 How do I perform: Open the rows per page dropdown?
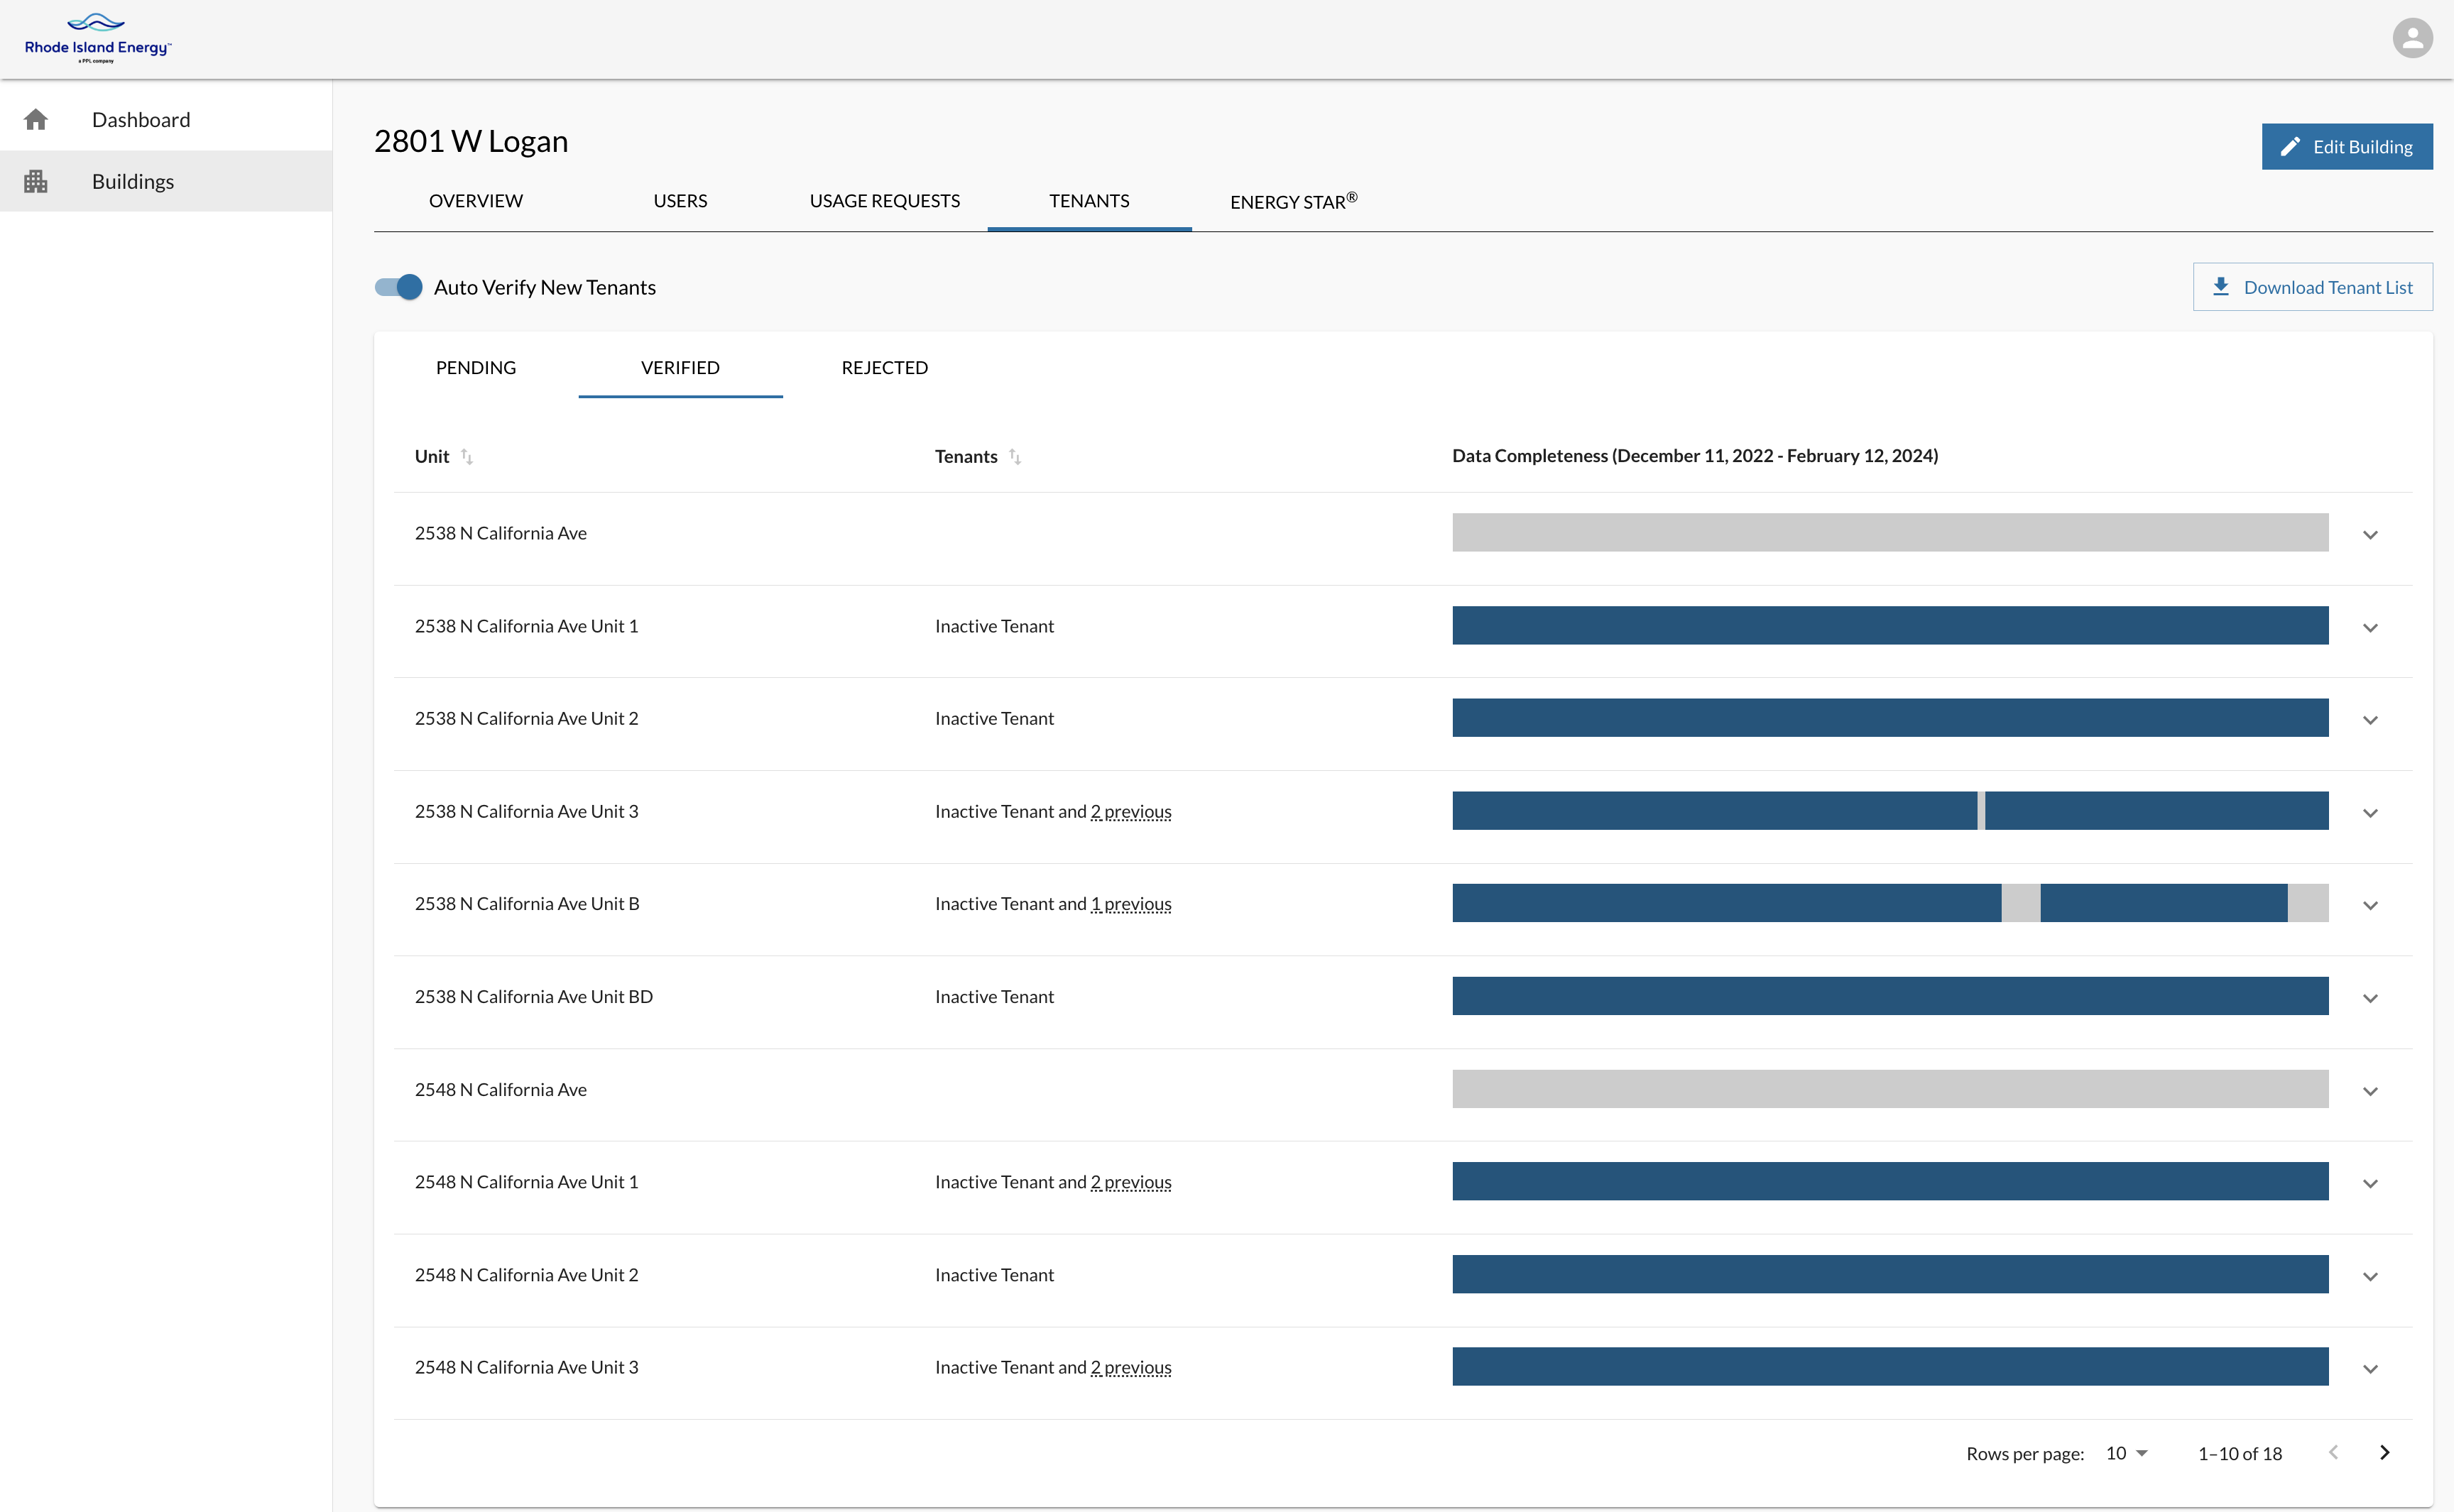2126,1453
